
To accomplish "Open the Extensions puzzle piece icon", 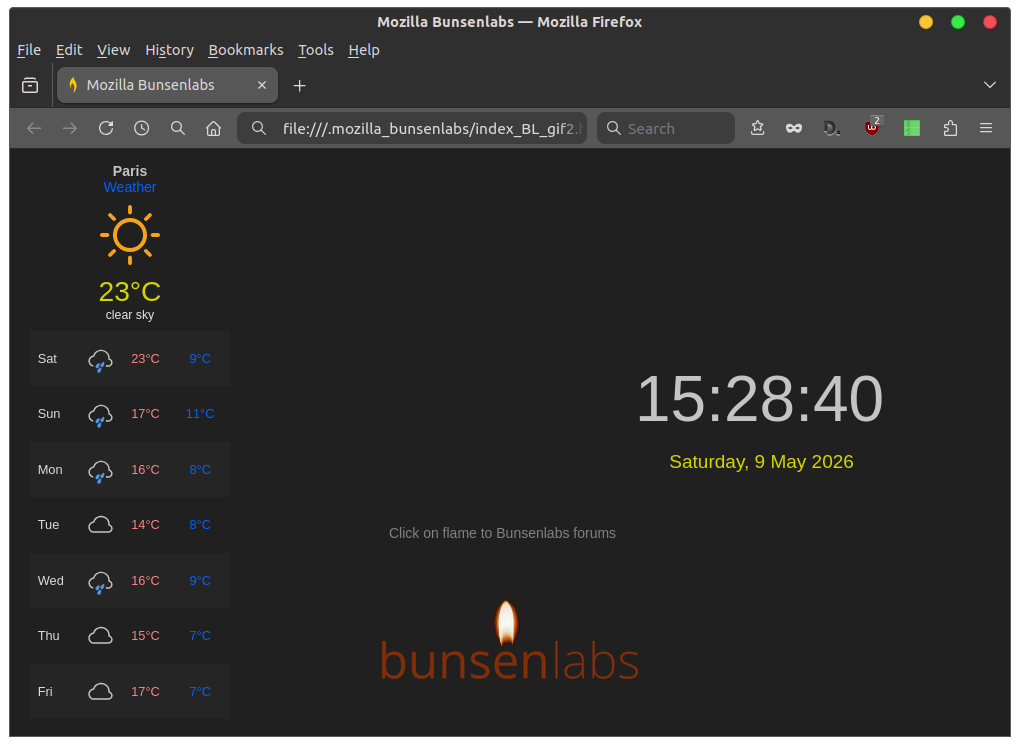I will point(950,128).
